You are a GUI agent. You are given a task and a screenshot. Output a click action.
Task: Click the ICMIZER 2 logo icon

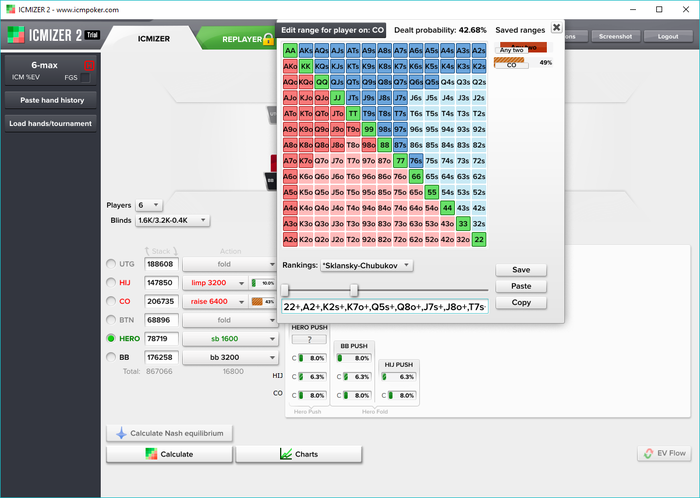16,35
